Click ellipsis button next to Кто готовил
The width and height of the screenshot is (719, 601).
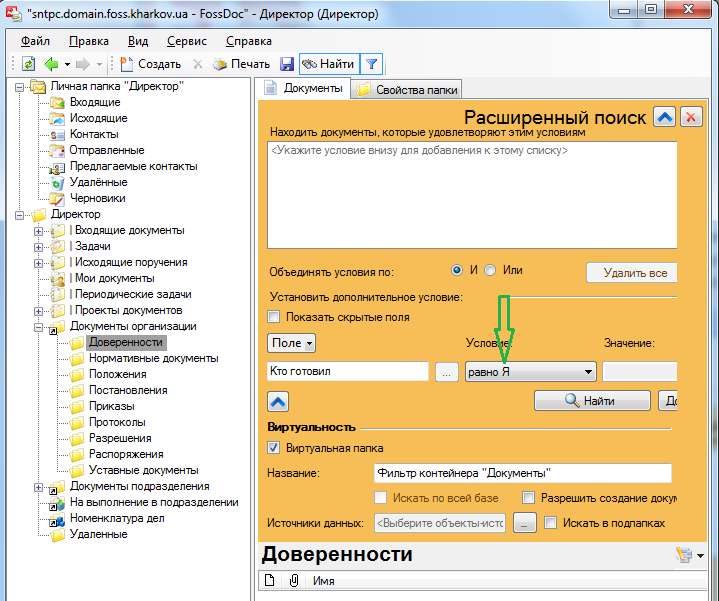(446, 372)
